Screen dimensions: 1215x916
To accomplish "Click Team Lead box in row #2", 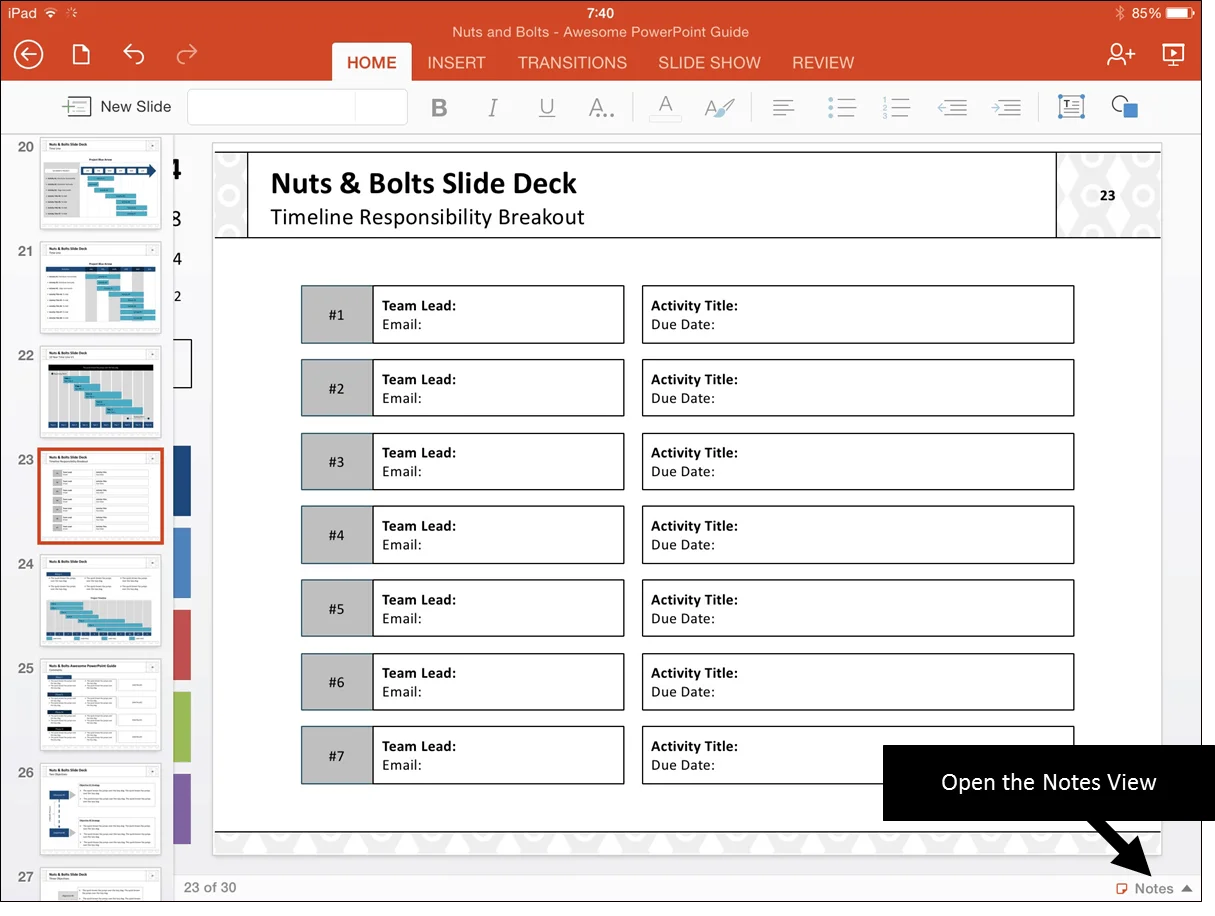I will tap(498, 388).
